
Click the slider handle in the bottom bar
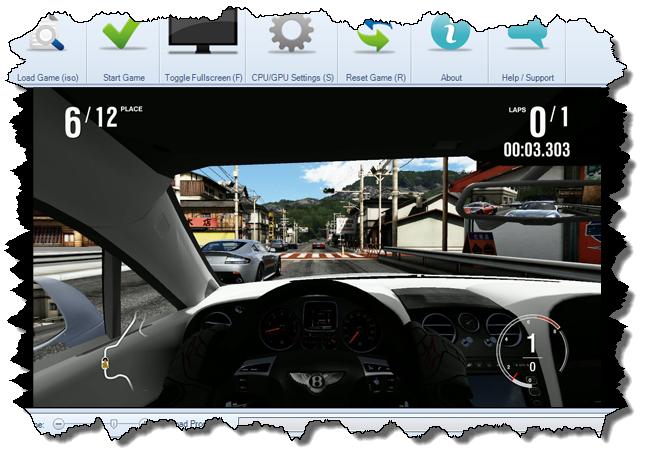coord(113,423)
